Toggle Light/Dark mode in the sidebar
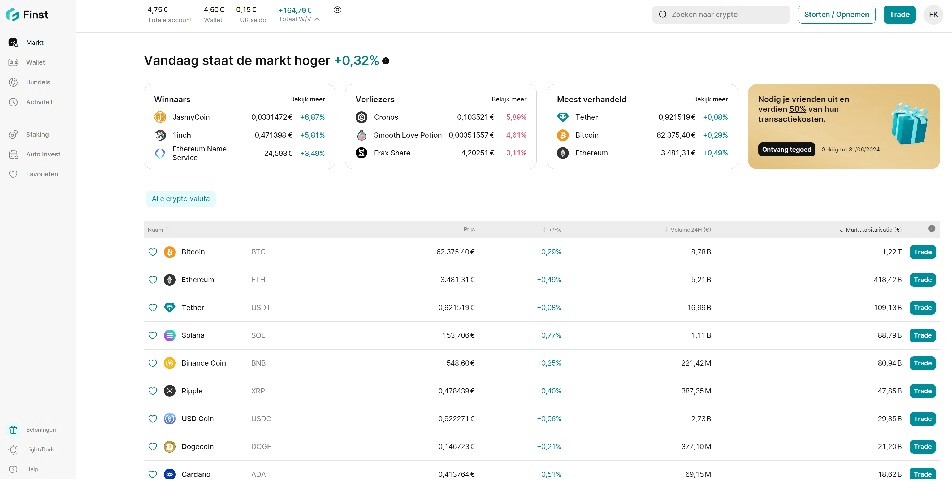Image resolution: width=952 pixels, height=500 pixels. click(x=13, y=450)
